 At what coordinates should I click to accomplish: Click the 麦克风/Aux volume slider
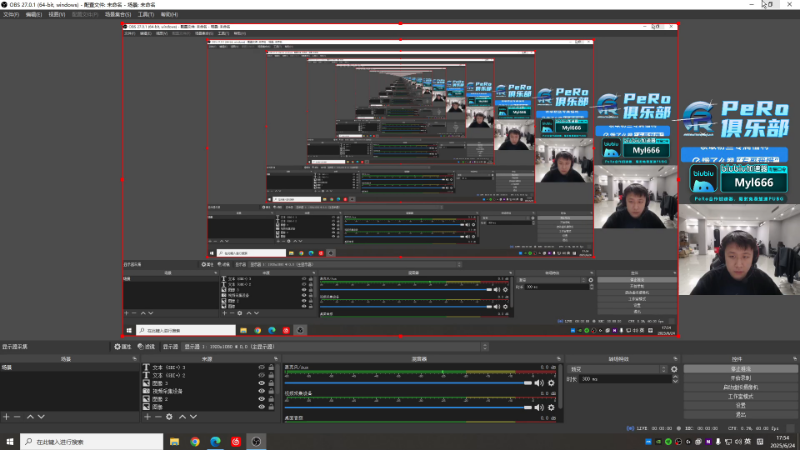(408, 383)
